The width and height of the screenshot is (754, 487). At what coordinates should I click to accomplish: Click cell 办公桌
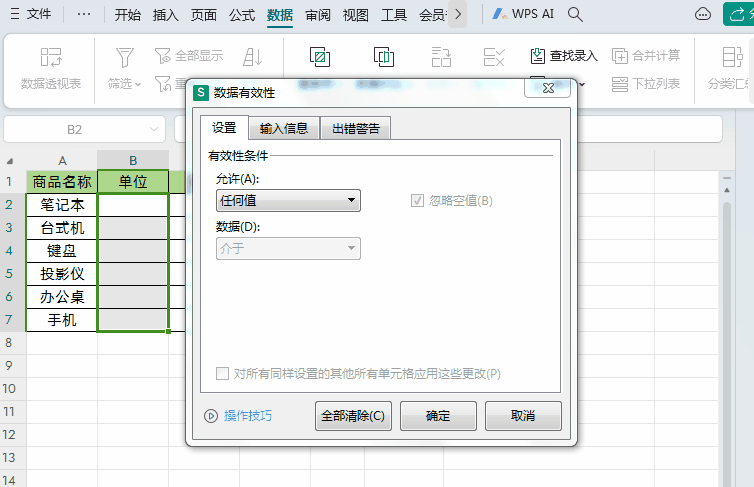(x=62, y=297)
